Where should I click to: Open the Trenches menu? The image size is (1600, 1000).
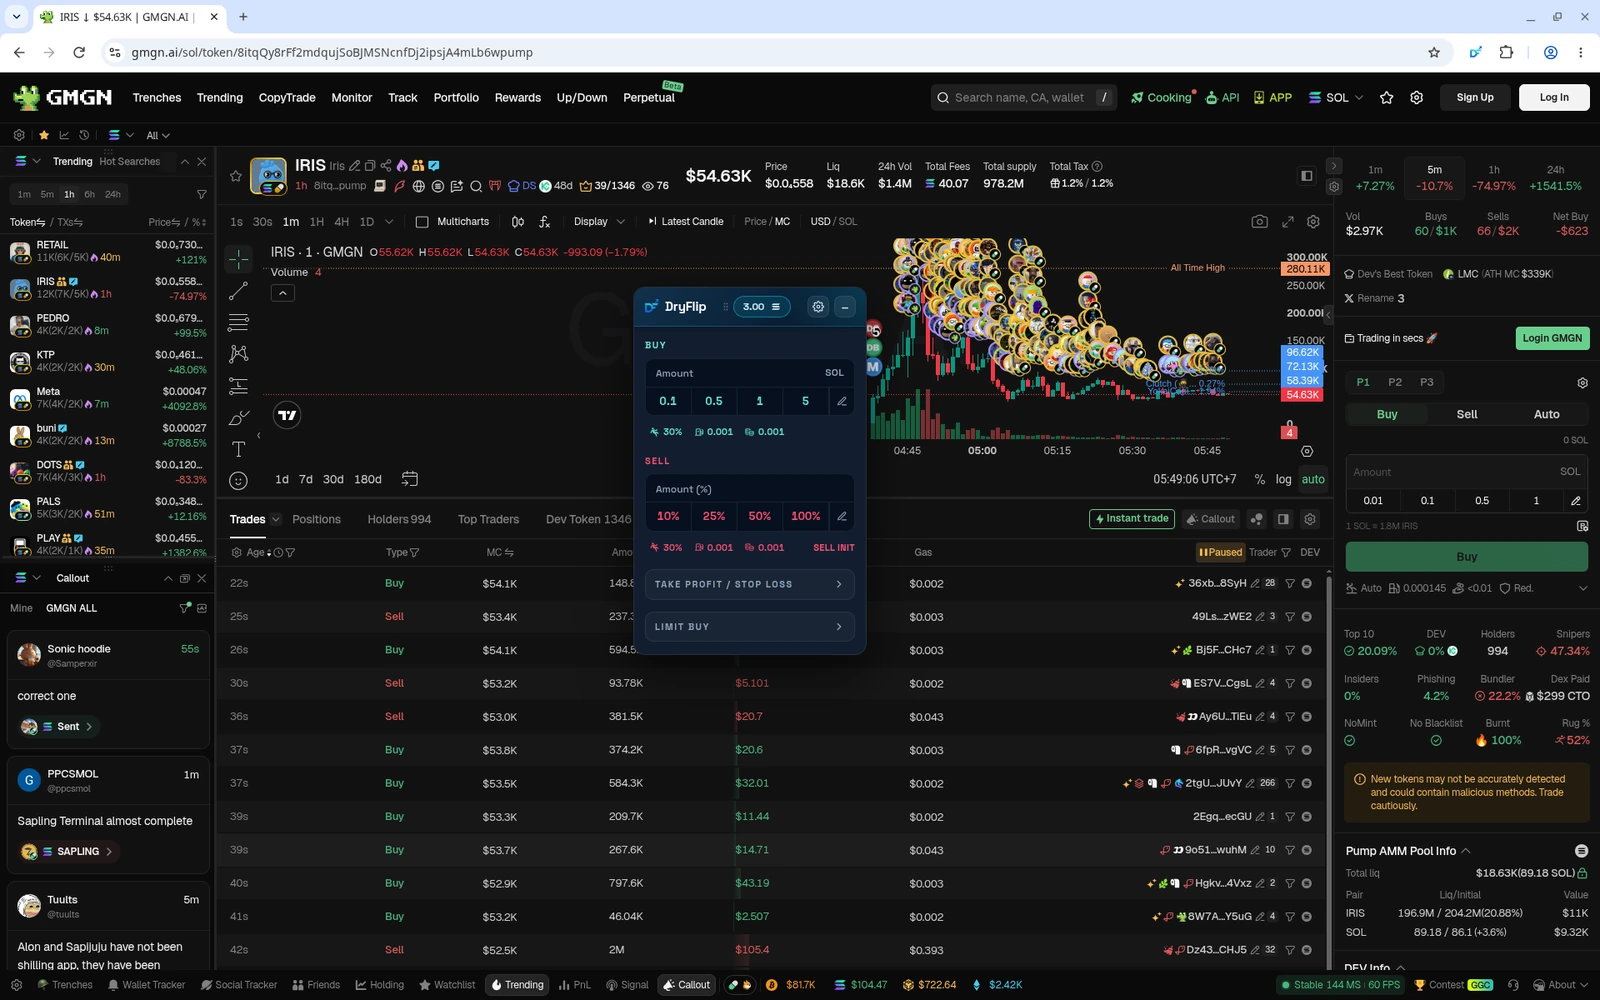click(157, 98)
